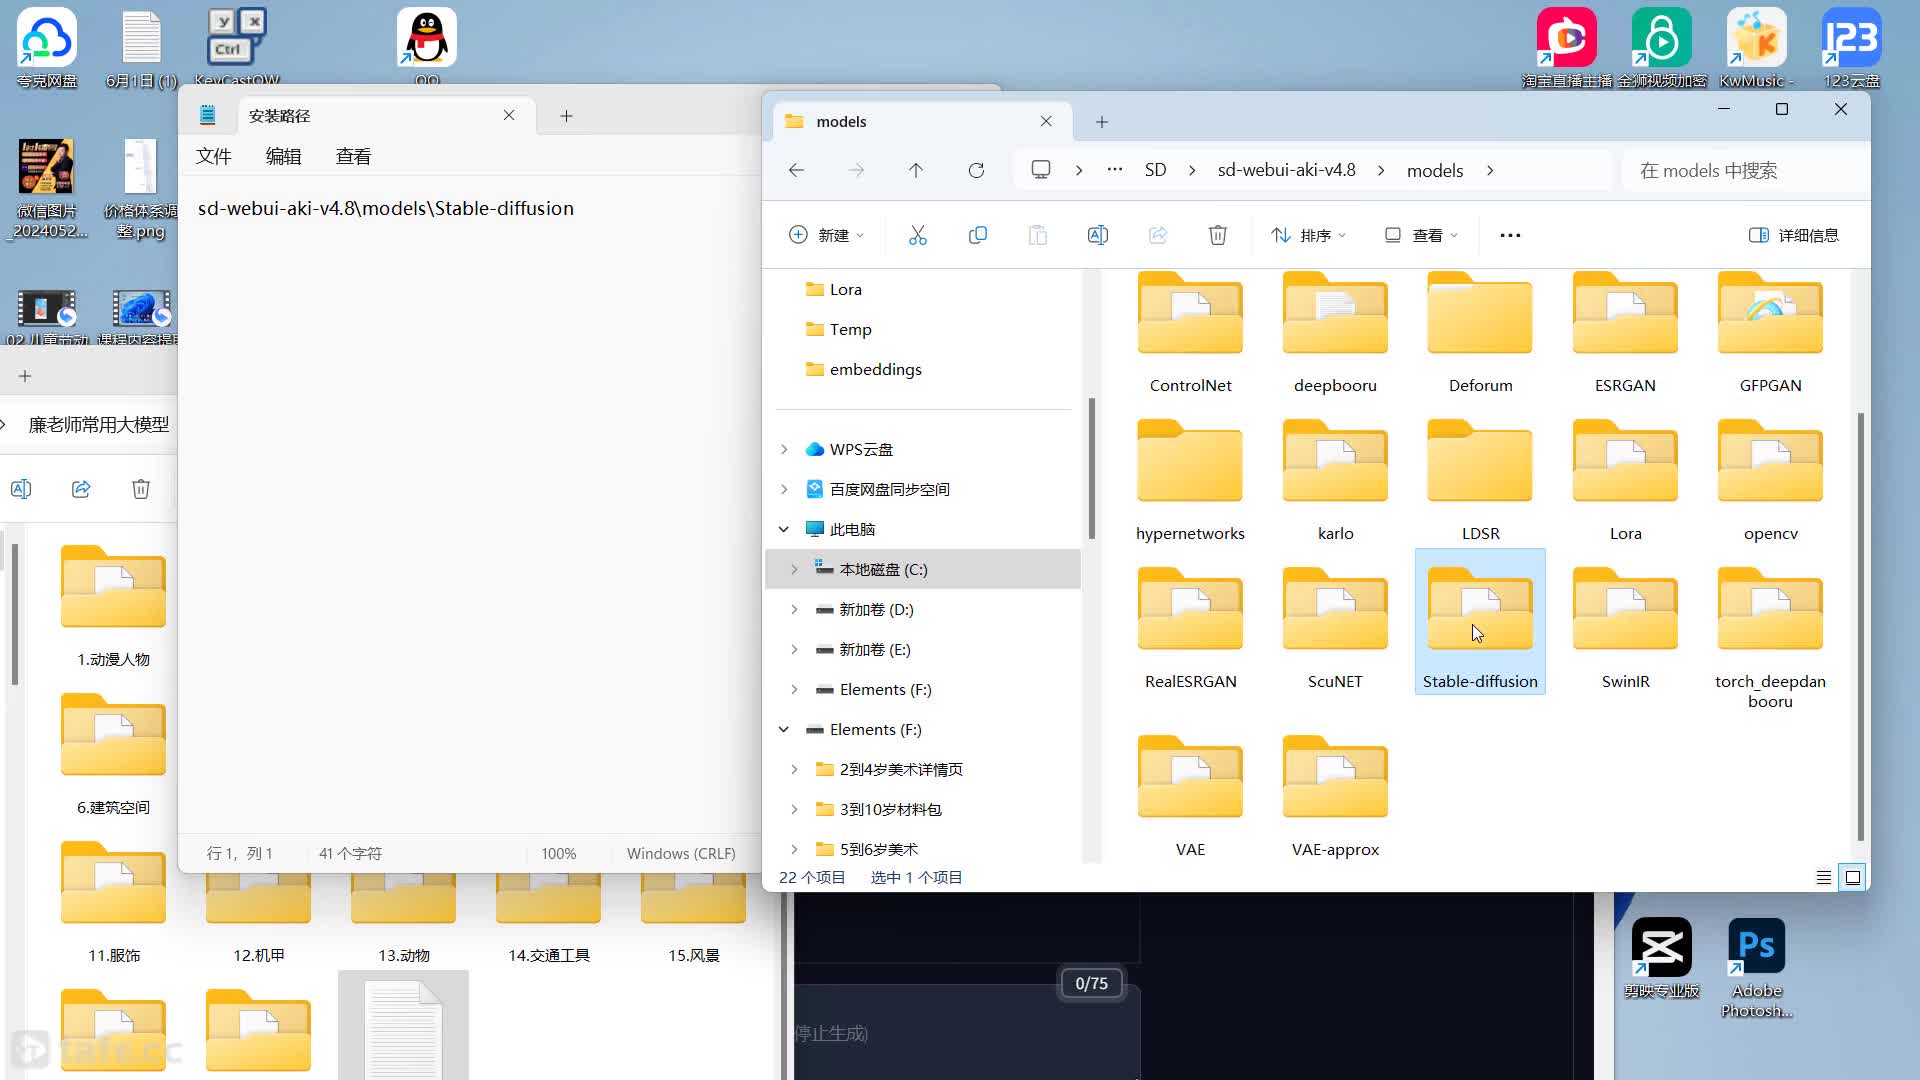Open 剪映专业版 desktop shortcut

pyautogui.click(x=1661, y=958)
